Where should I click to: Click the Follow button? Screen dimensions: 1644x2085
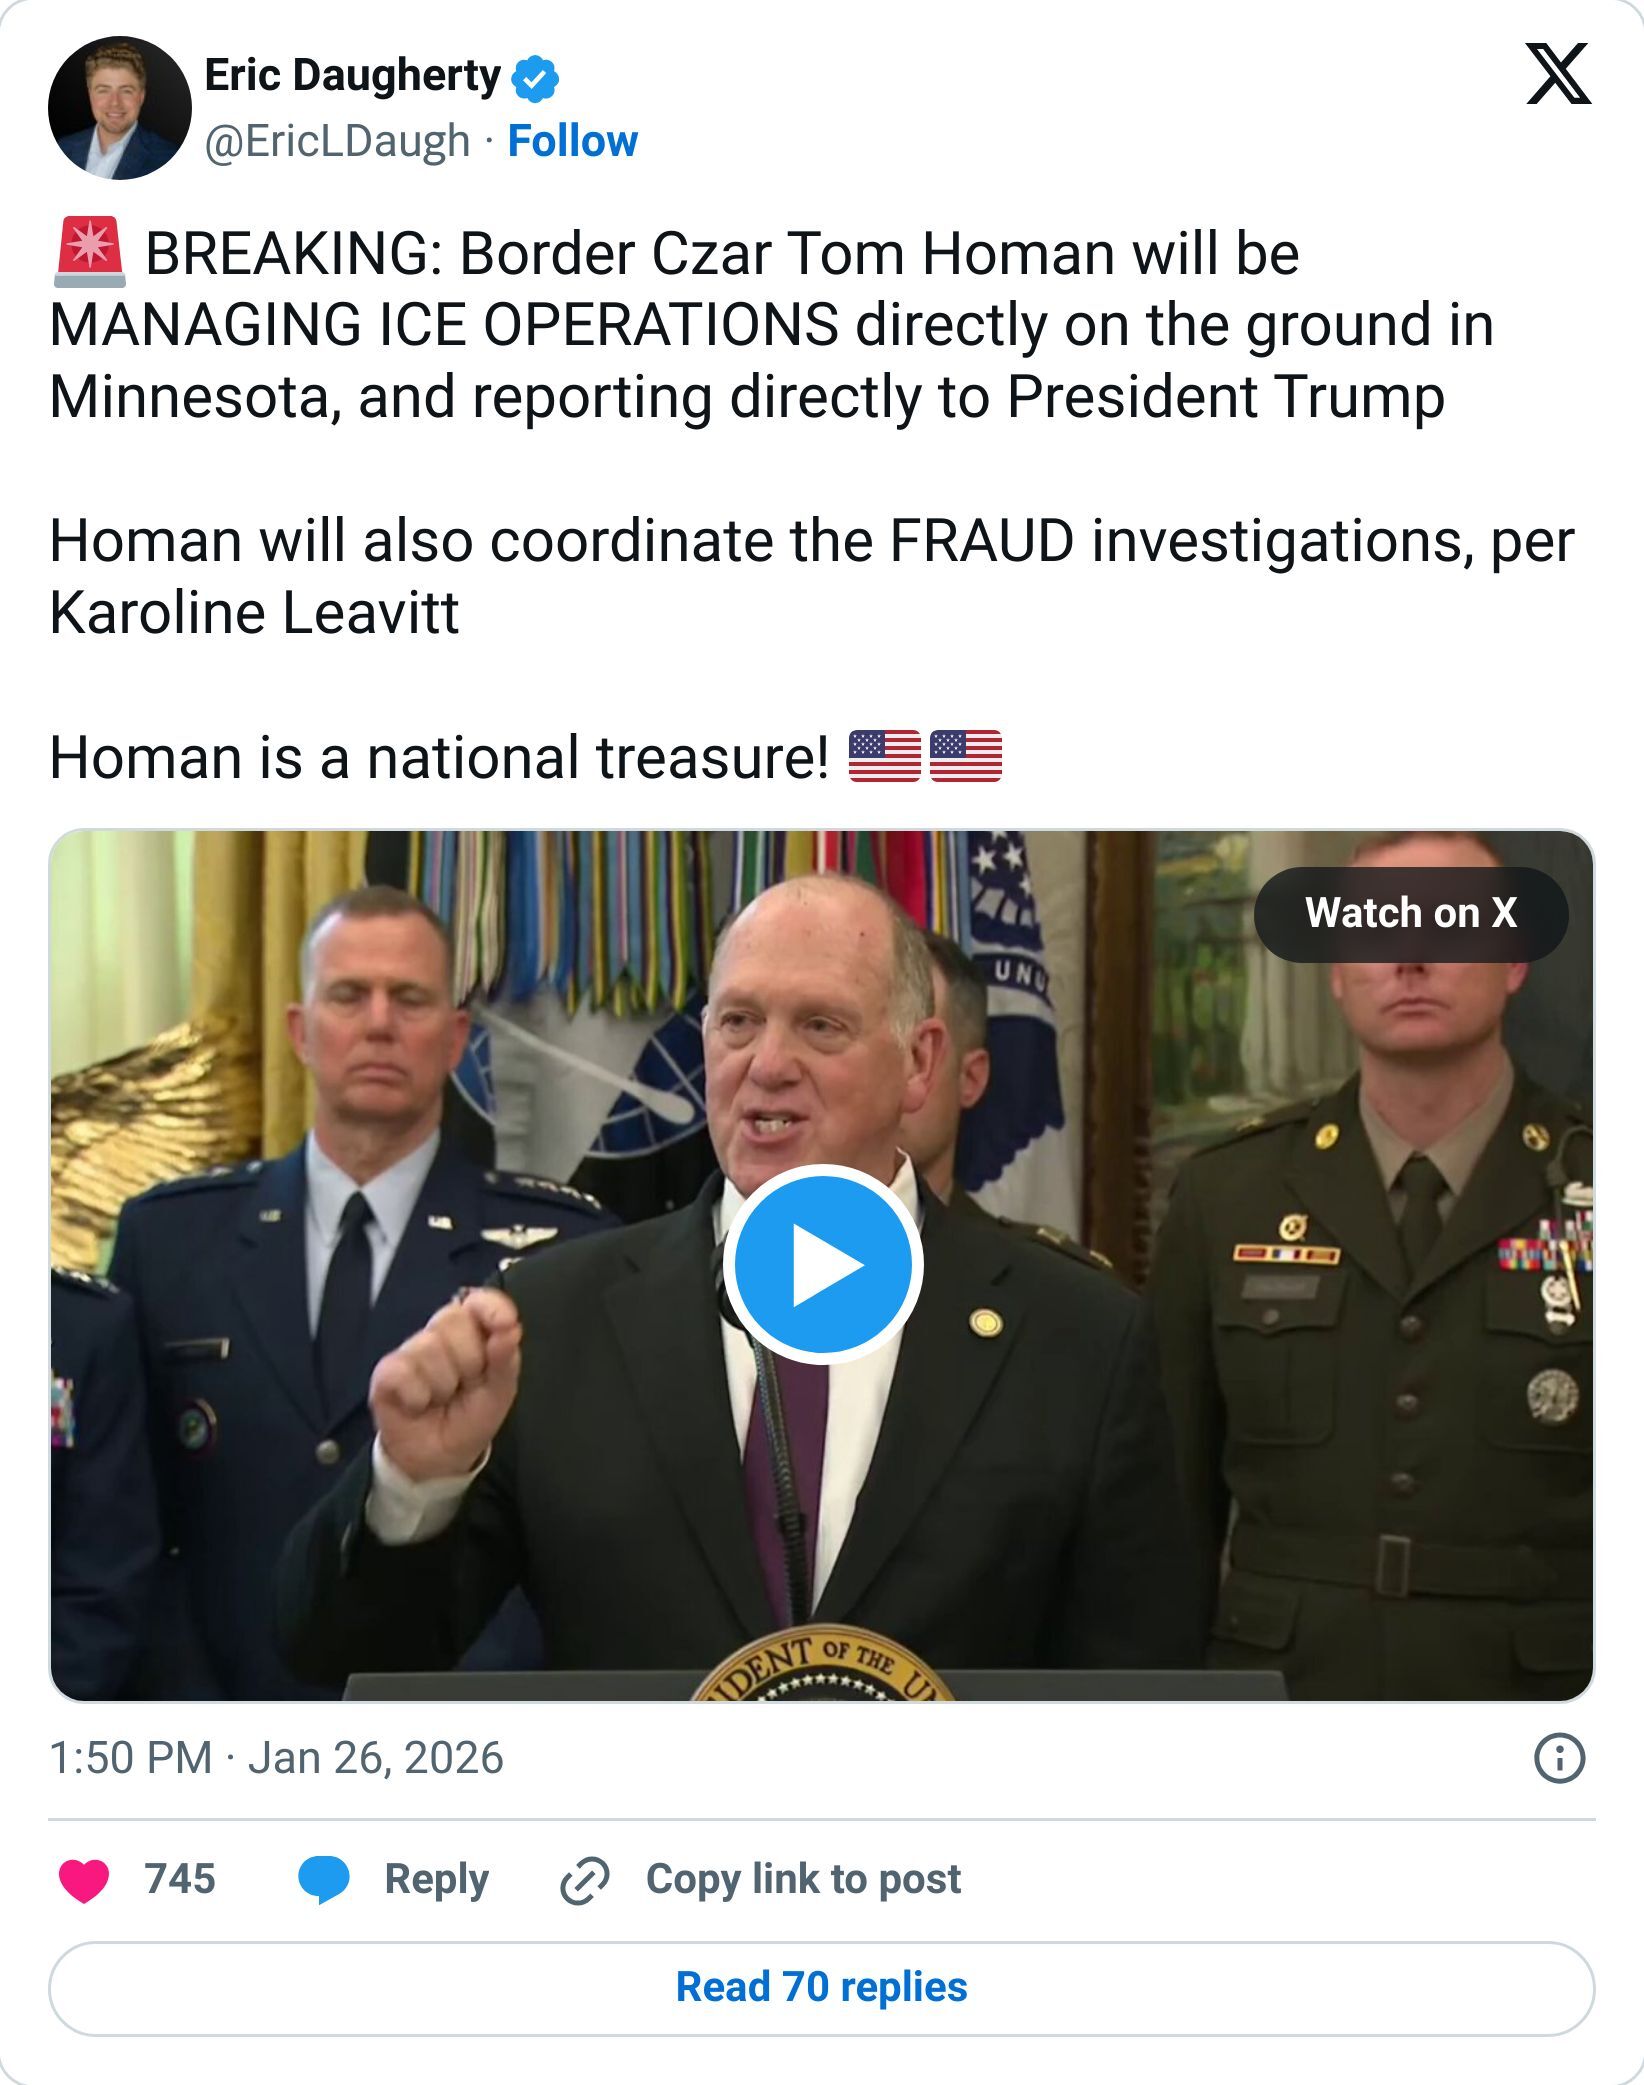[570, 142]
